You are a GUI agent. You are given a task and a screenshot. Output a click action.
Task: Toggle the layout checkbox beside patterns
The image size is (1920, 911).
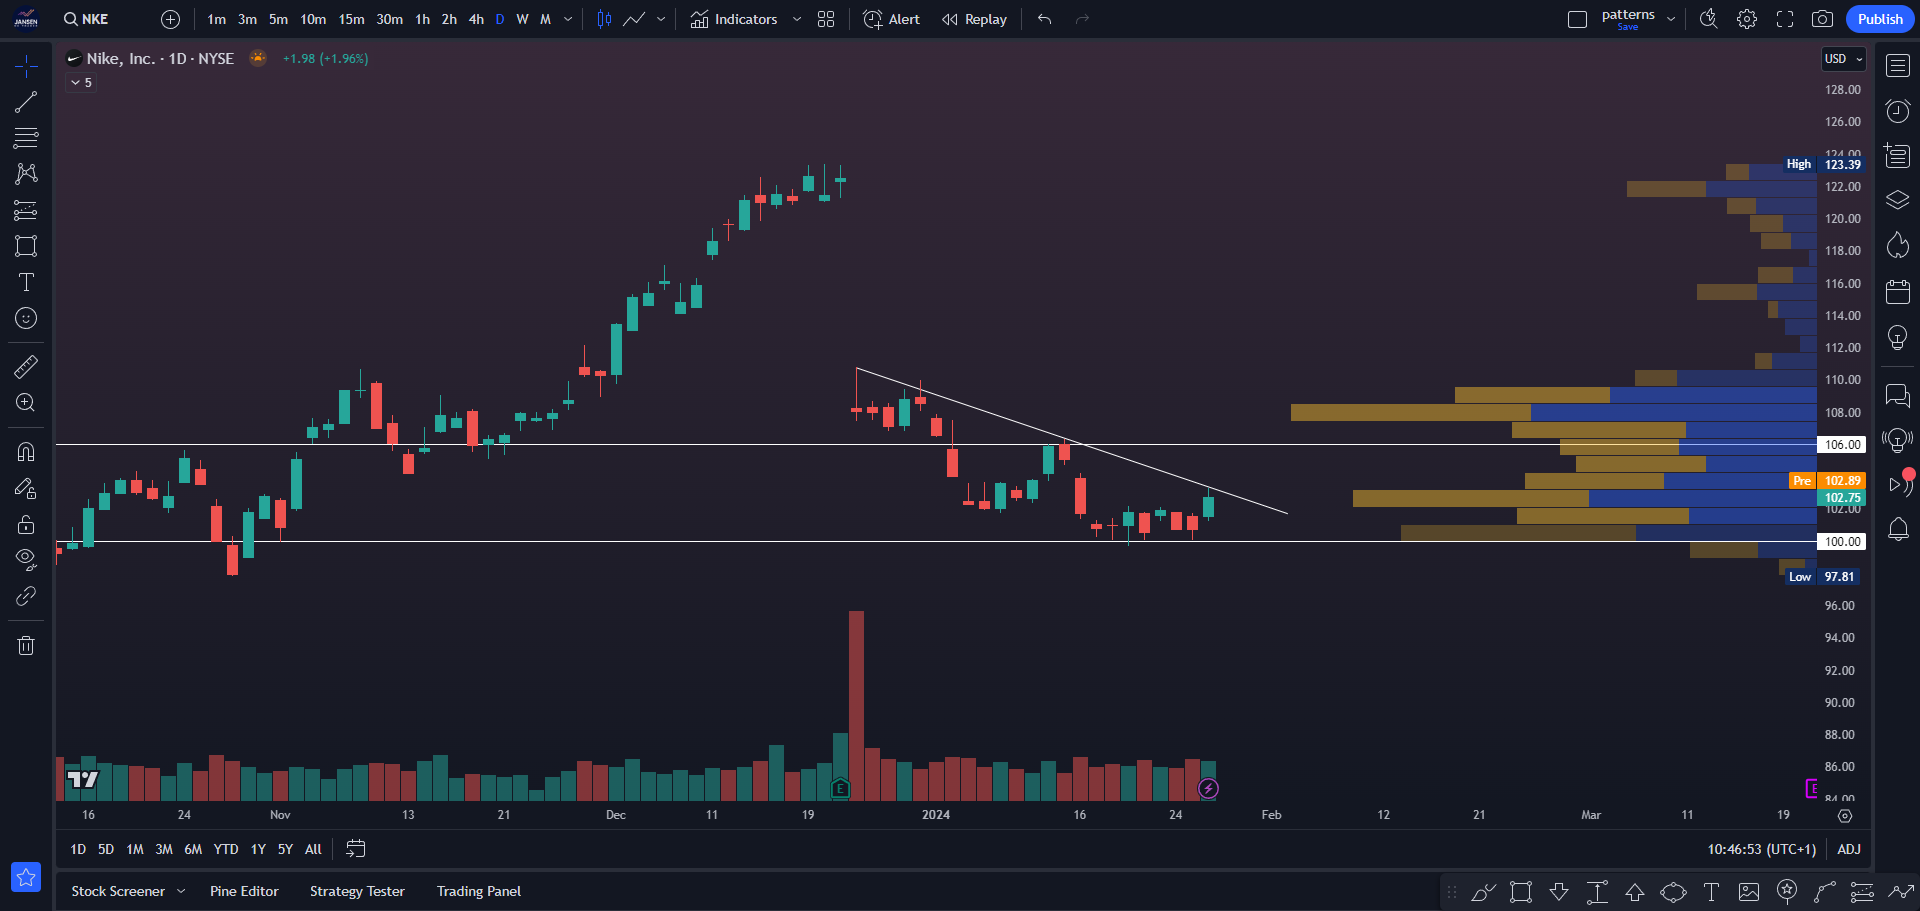(1577, 19)
